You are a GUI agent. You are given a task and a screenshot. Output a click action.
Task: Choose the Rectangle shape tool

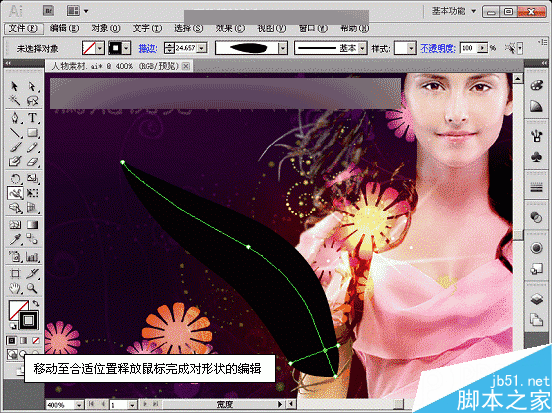32,132
